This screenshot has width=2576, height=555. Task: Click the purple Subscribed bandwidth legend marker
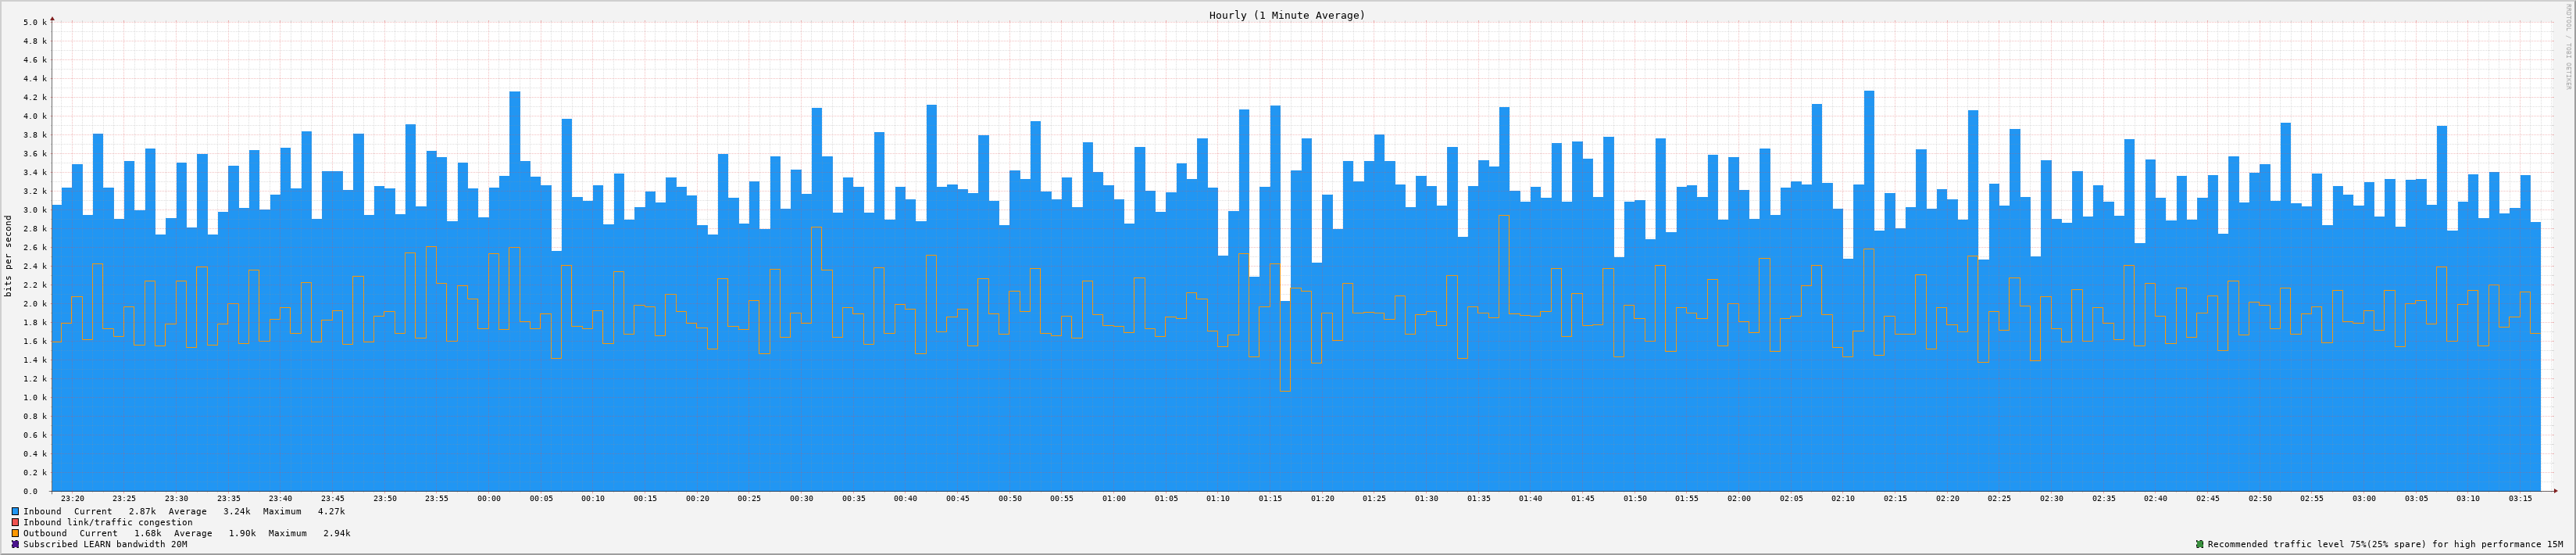(x=15, y=544)
